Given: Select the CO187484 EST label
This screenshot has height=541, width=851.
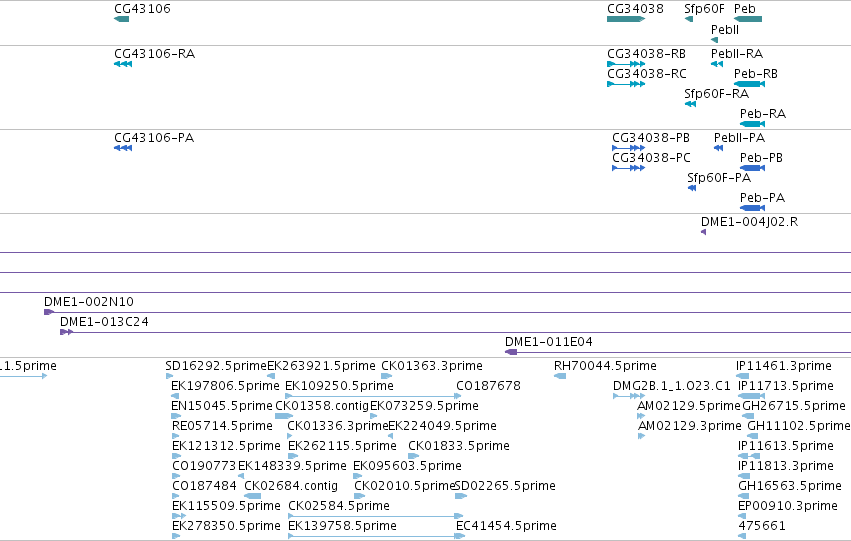Looking at the screenshot, I should 204,486.
